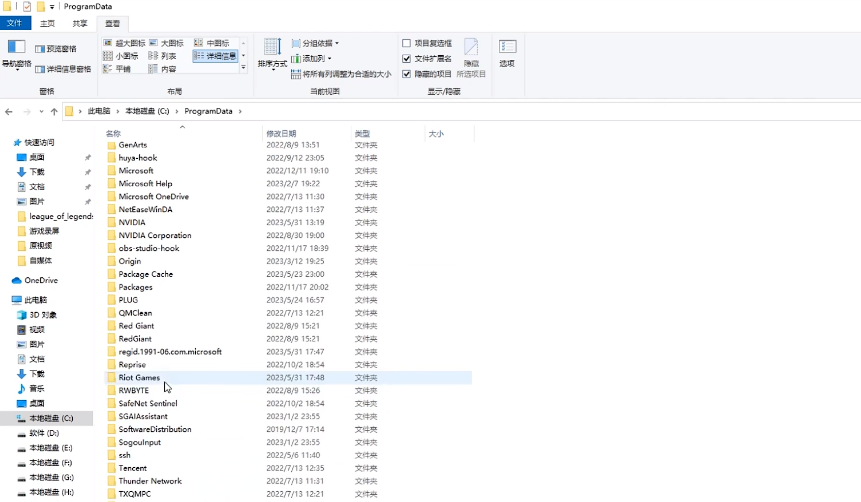Open pinned Downloads (下载) in quick access
The image size is (861, 502).
tap(31, 172)
